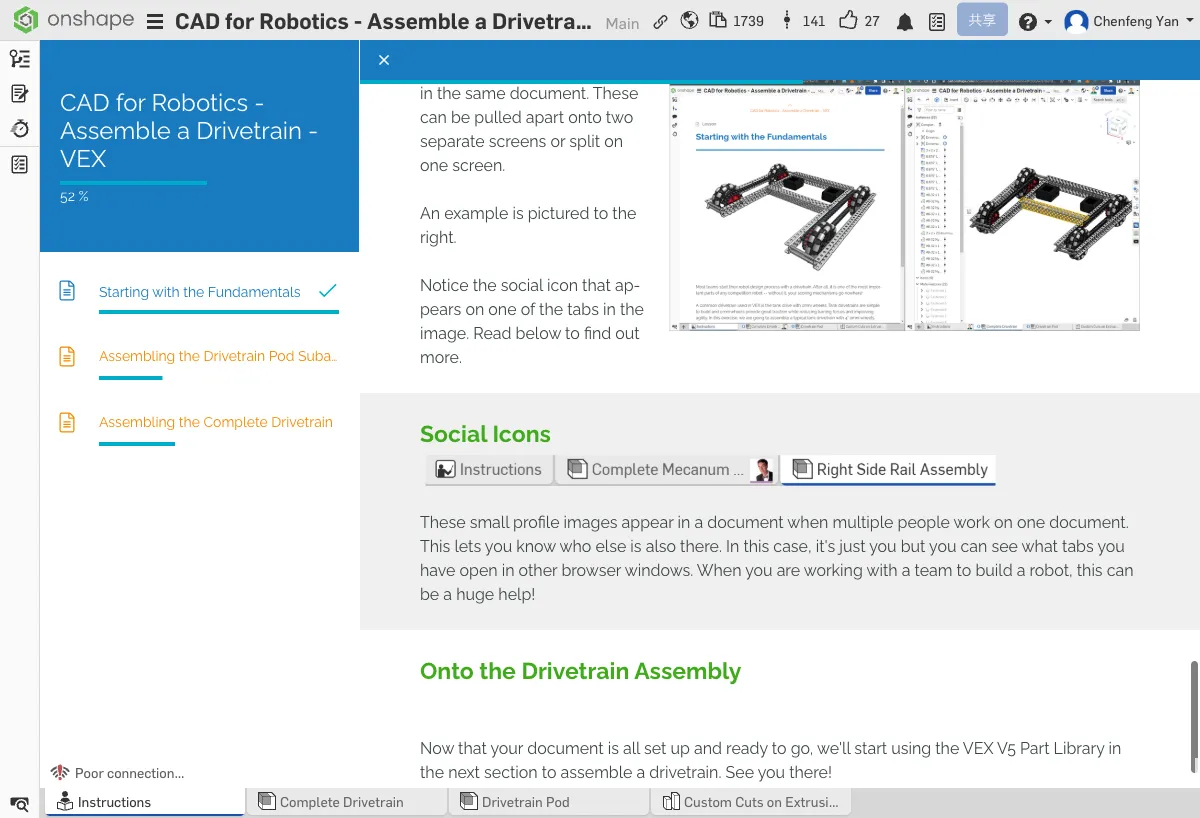This screenshot has height=818, width=1200.
Task: Switch to the Complete Drivetrain tab
Action: click(341, 802)
